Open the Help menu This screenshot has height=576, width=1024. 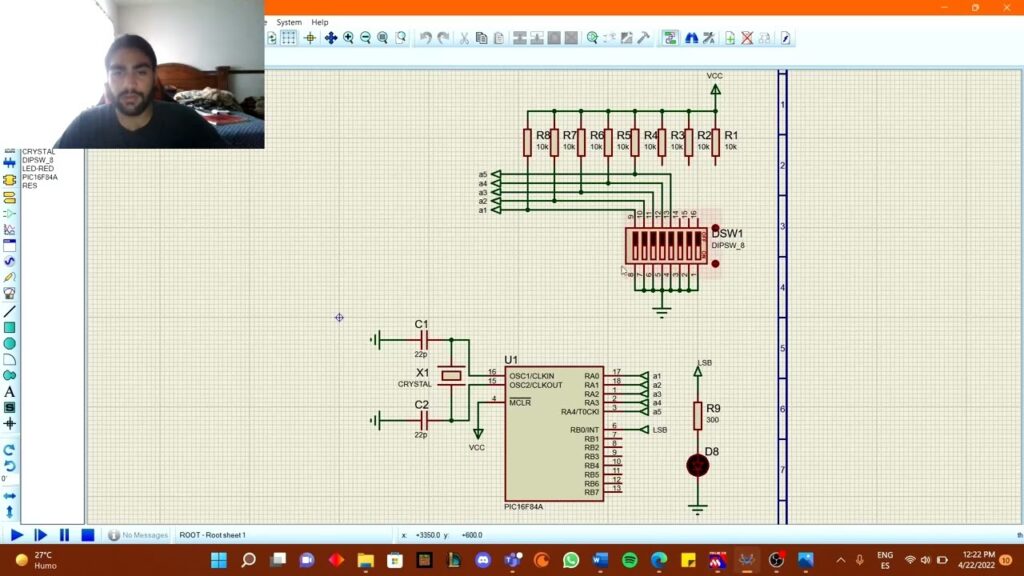pos(319,22)
